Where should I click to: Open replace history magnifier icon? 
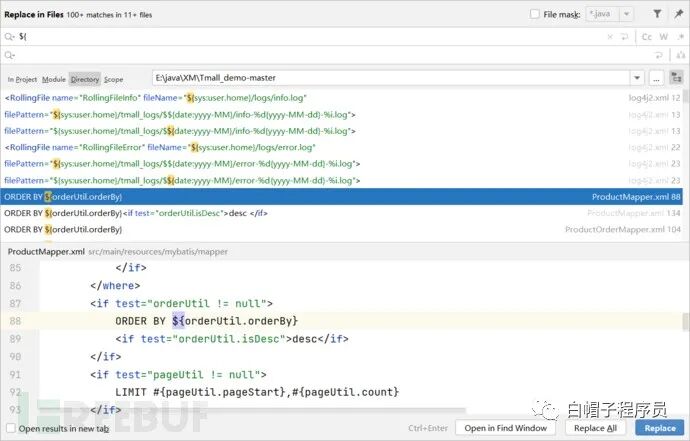(10, 55)
